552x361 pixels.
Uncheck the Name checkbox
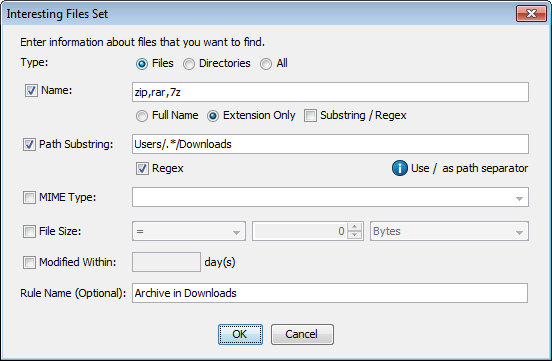click(x=31, y=91)
